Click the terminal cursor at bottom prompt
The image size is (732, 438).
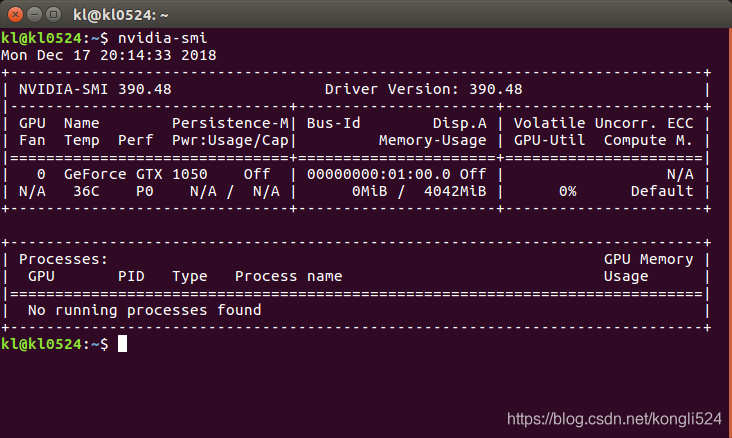click(122, 344)
